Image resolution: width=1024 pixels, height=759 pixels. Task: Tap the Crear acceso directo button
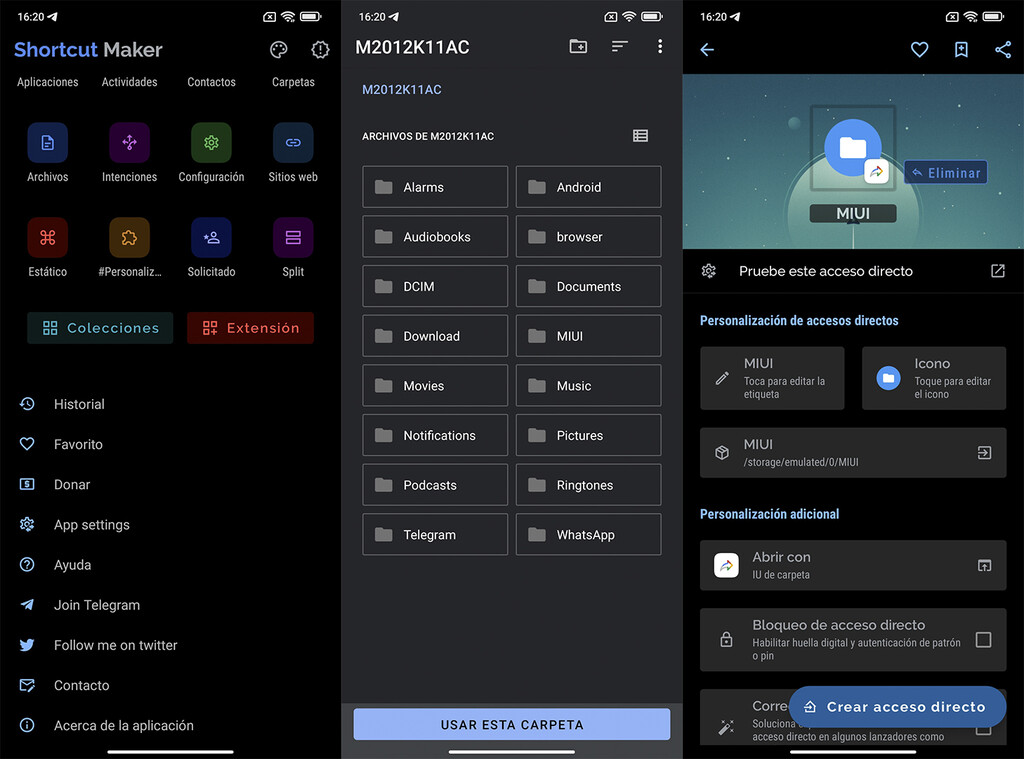(x=897, y=706)
